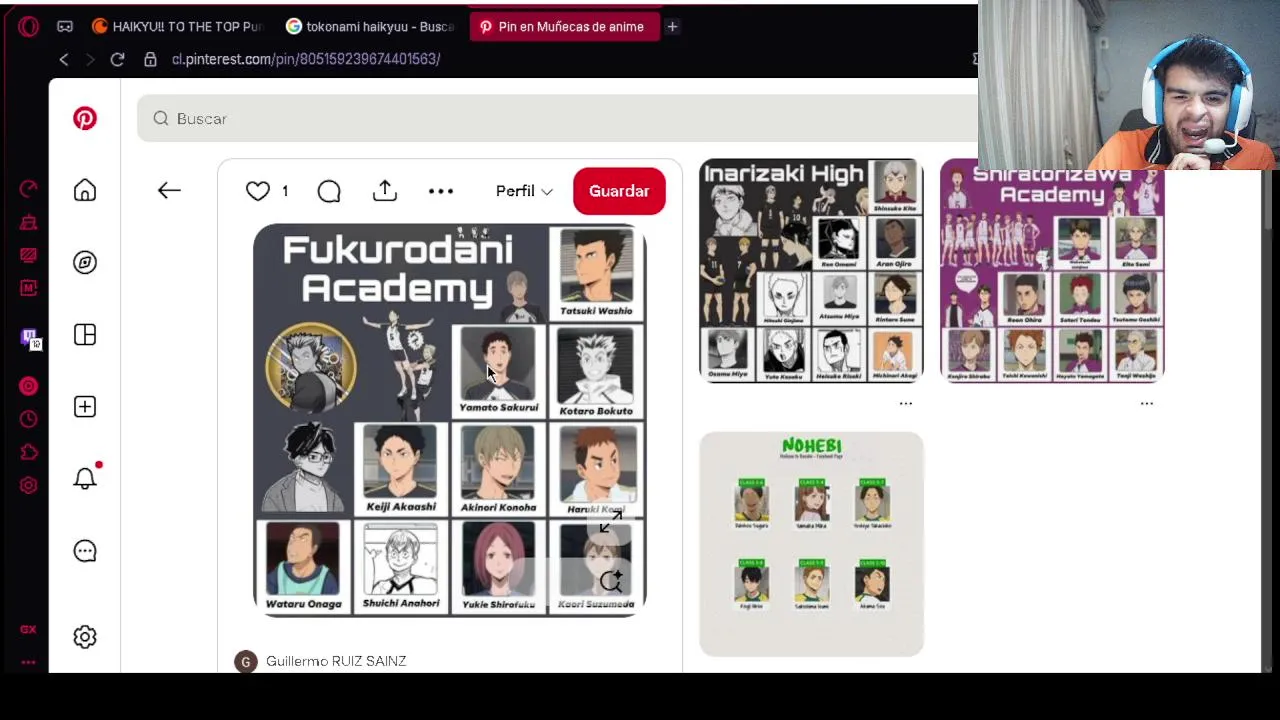1280x720 pixels.
Task: Open the Opera GX main menu logo
Action: click(x=28, y=27)
